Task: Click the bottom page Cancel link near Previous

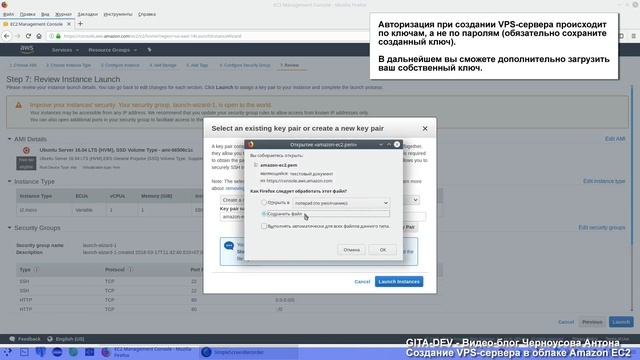Action: (x=566, y=322)
